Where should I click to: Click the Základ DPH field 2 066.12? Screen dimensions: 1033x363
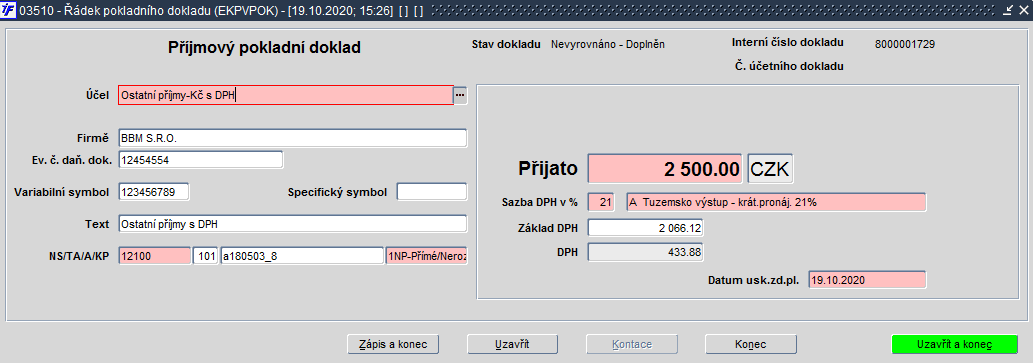pyautogui.click(x=645, y=228)
